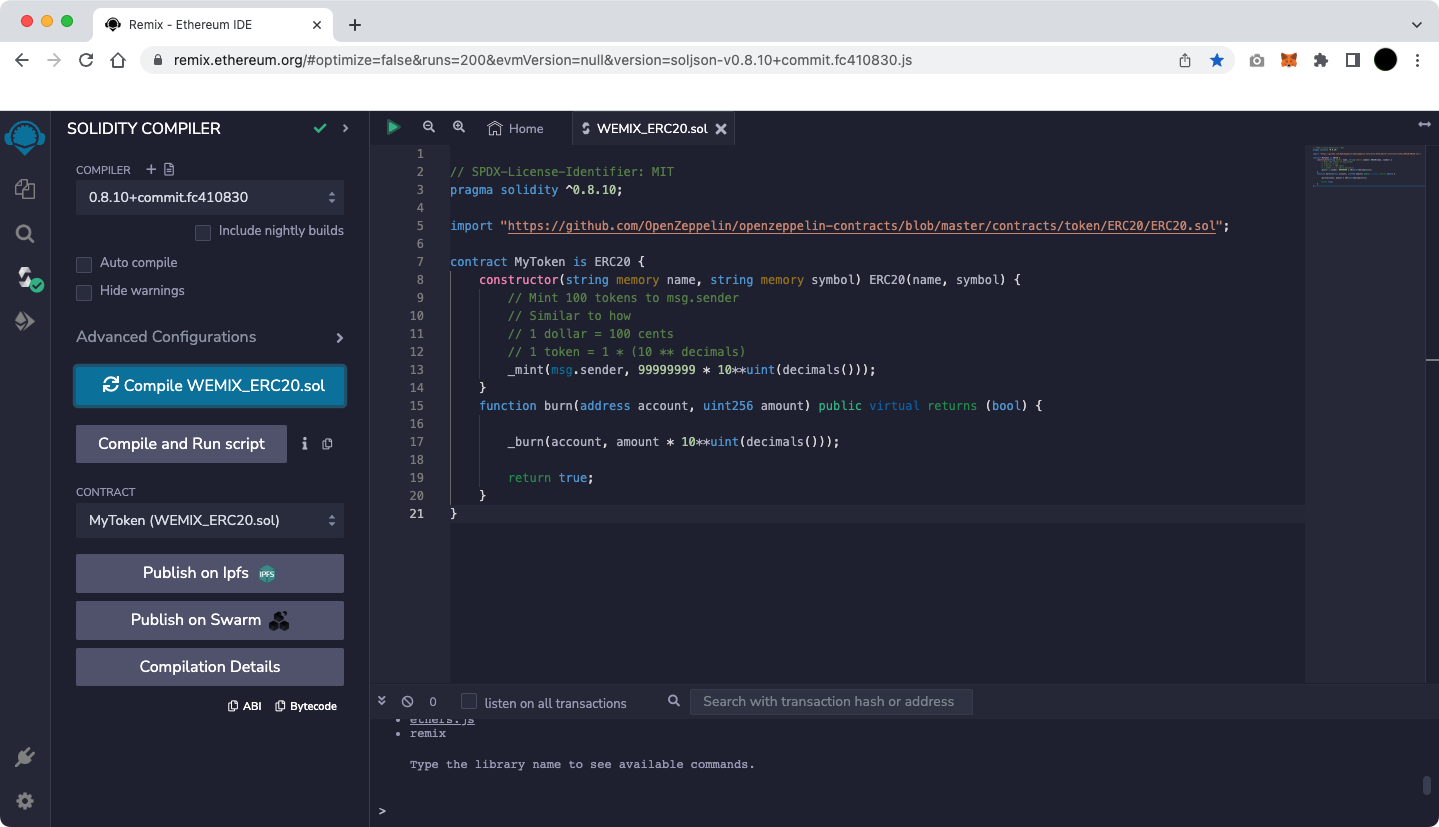Zoom in the editor font
Image resolution: width=1439 pixels, height=827 pixels.
(x=459, y=127)
